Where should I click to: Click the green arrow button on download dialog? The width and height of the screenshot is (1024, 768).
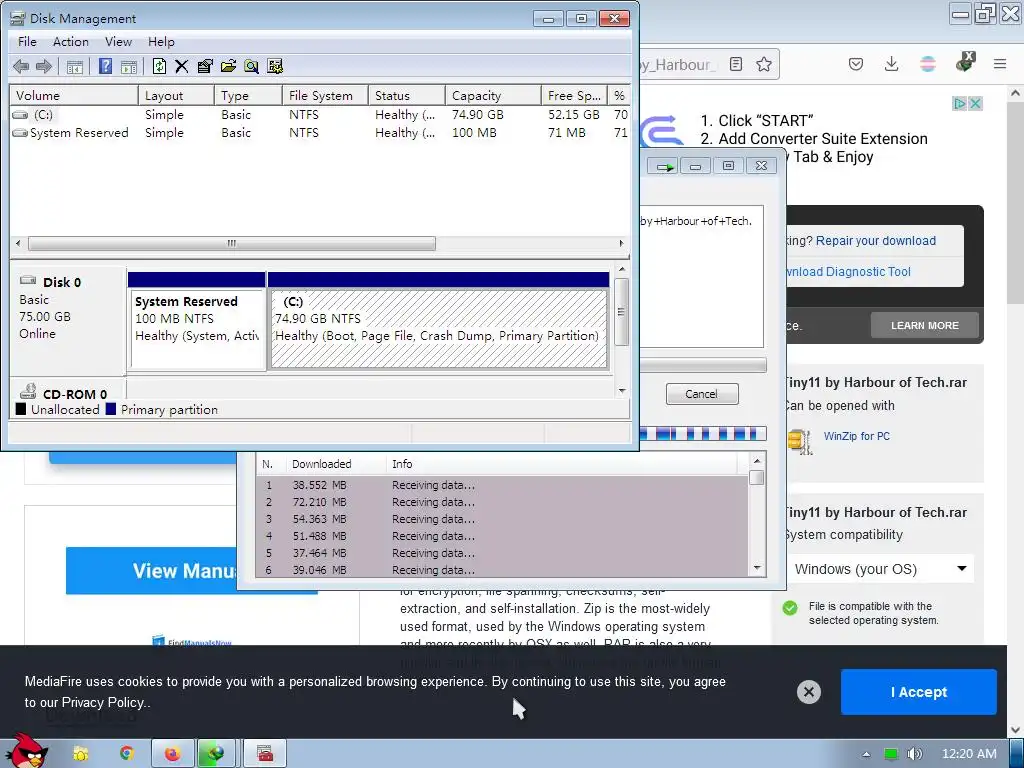[x=664, y=167]
